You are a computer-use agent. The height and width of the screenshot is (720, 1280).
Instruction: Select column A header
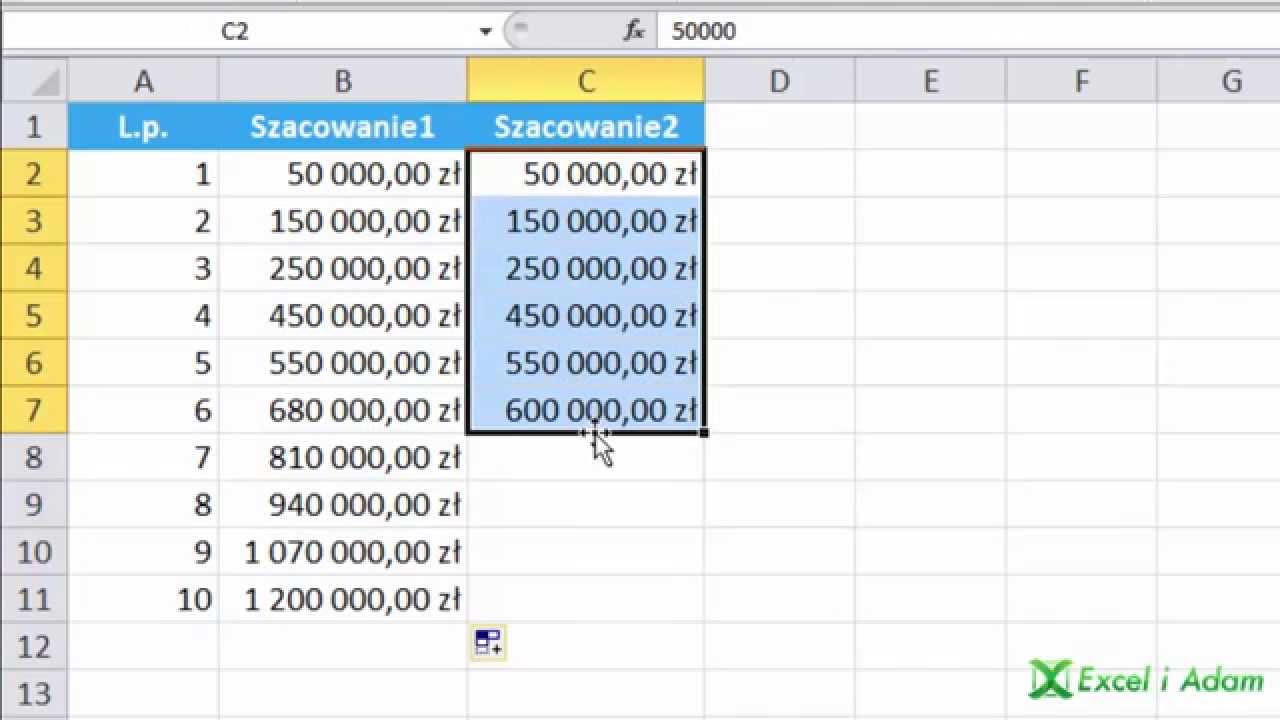(x=143, y=81)
